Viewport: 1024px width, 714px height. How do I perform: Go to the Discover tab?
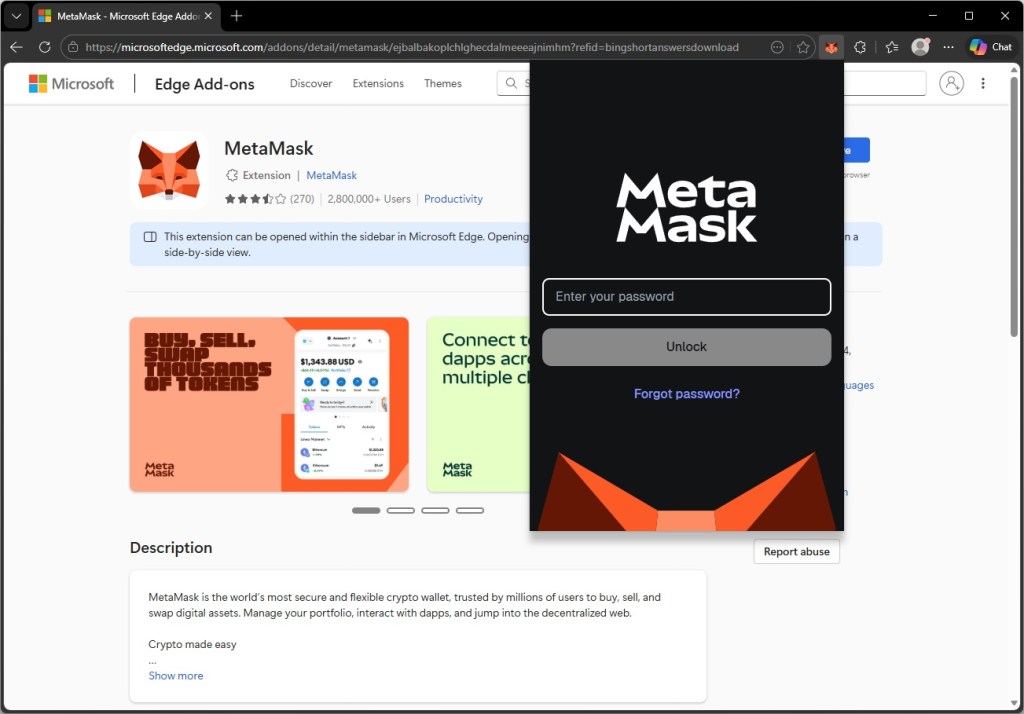(x=311, y=84)
